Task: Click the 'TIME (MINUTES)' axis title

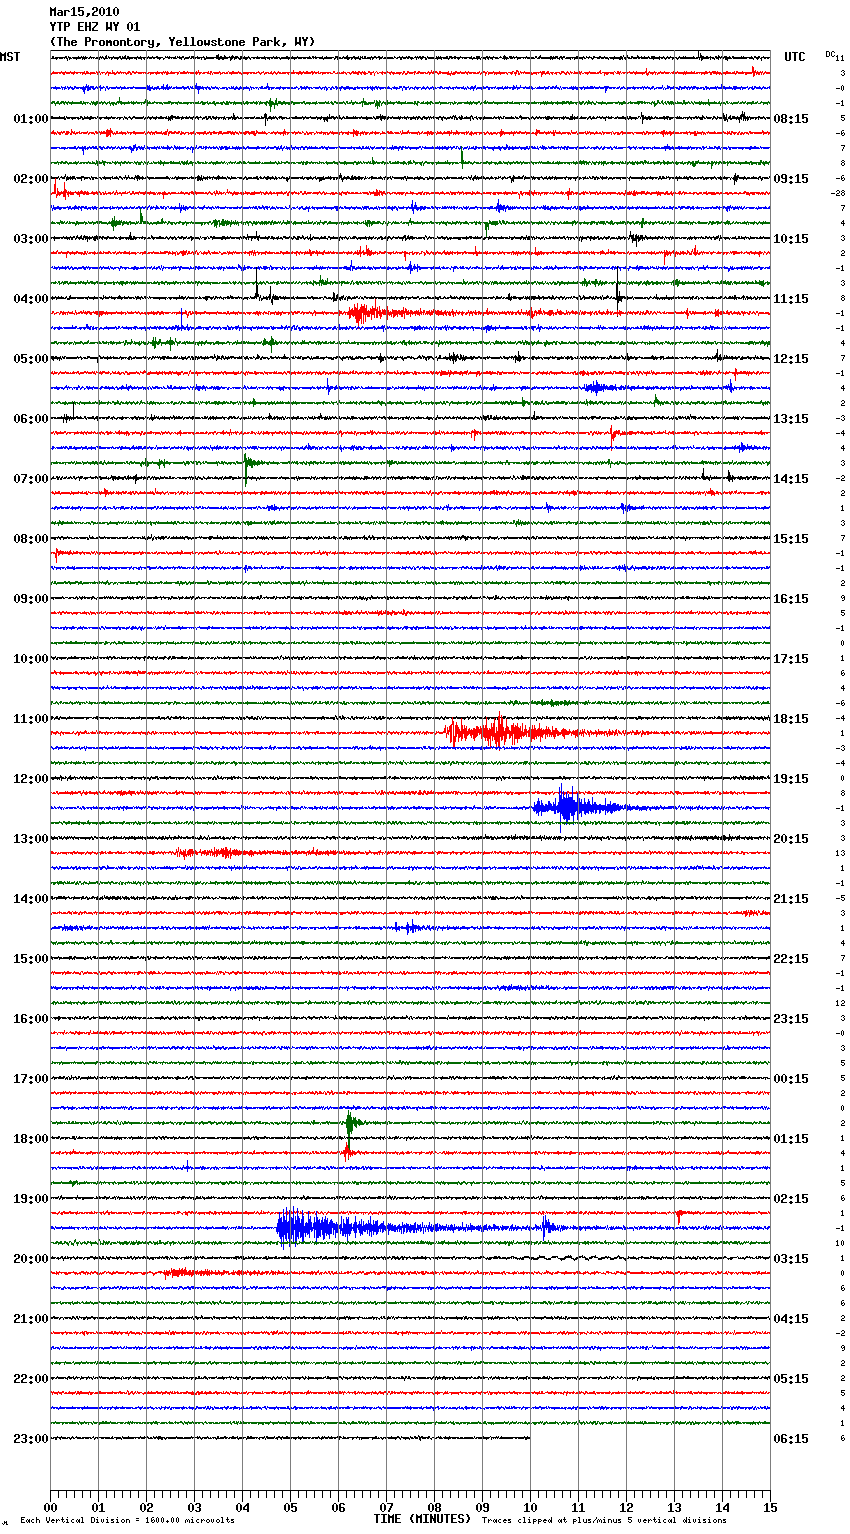Action: point(422,1518)
